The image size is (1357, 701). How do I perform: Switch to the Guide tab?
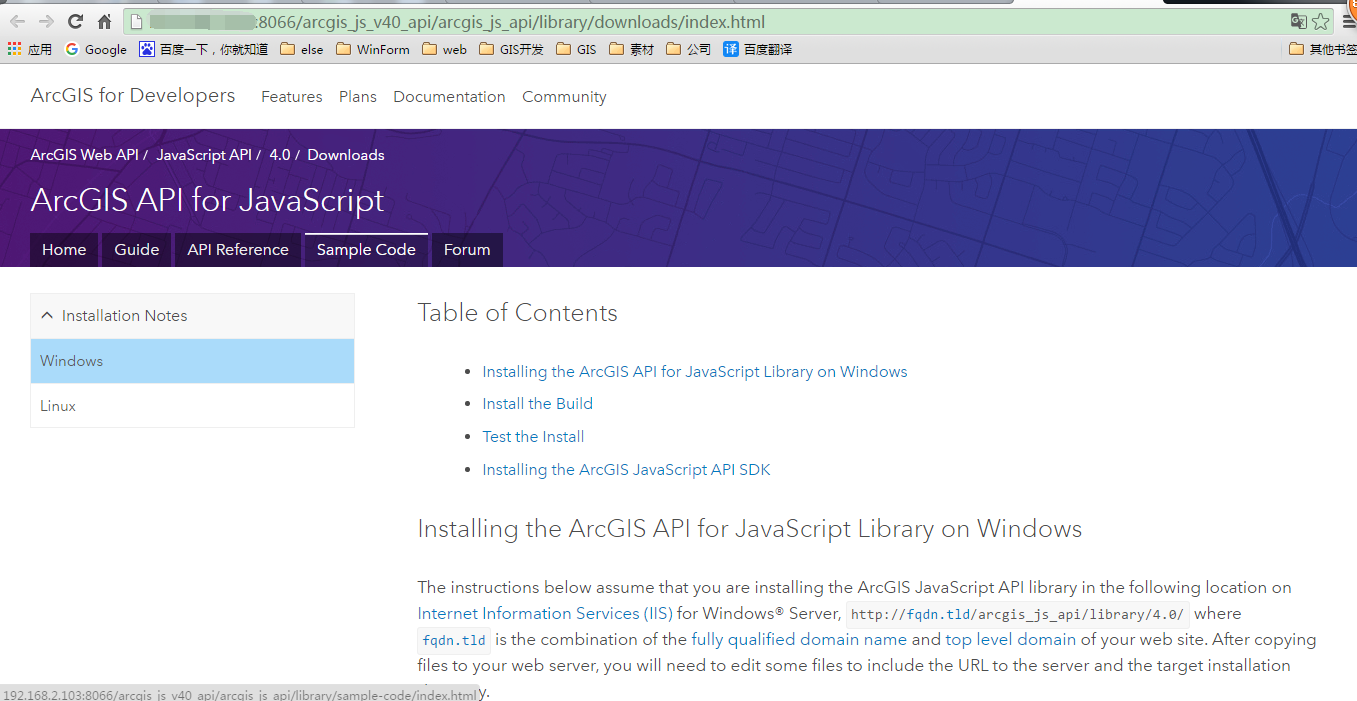[x=137, y=250]
